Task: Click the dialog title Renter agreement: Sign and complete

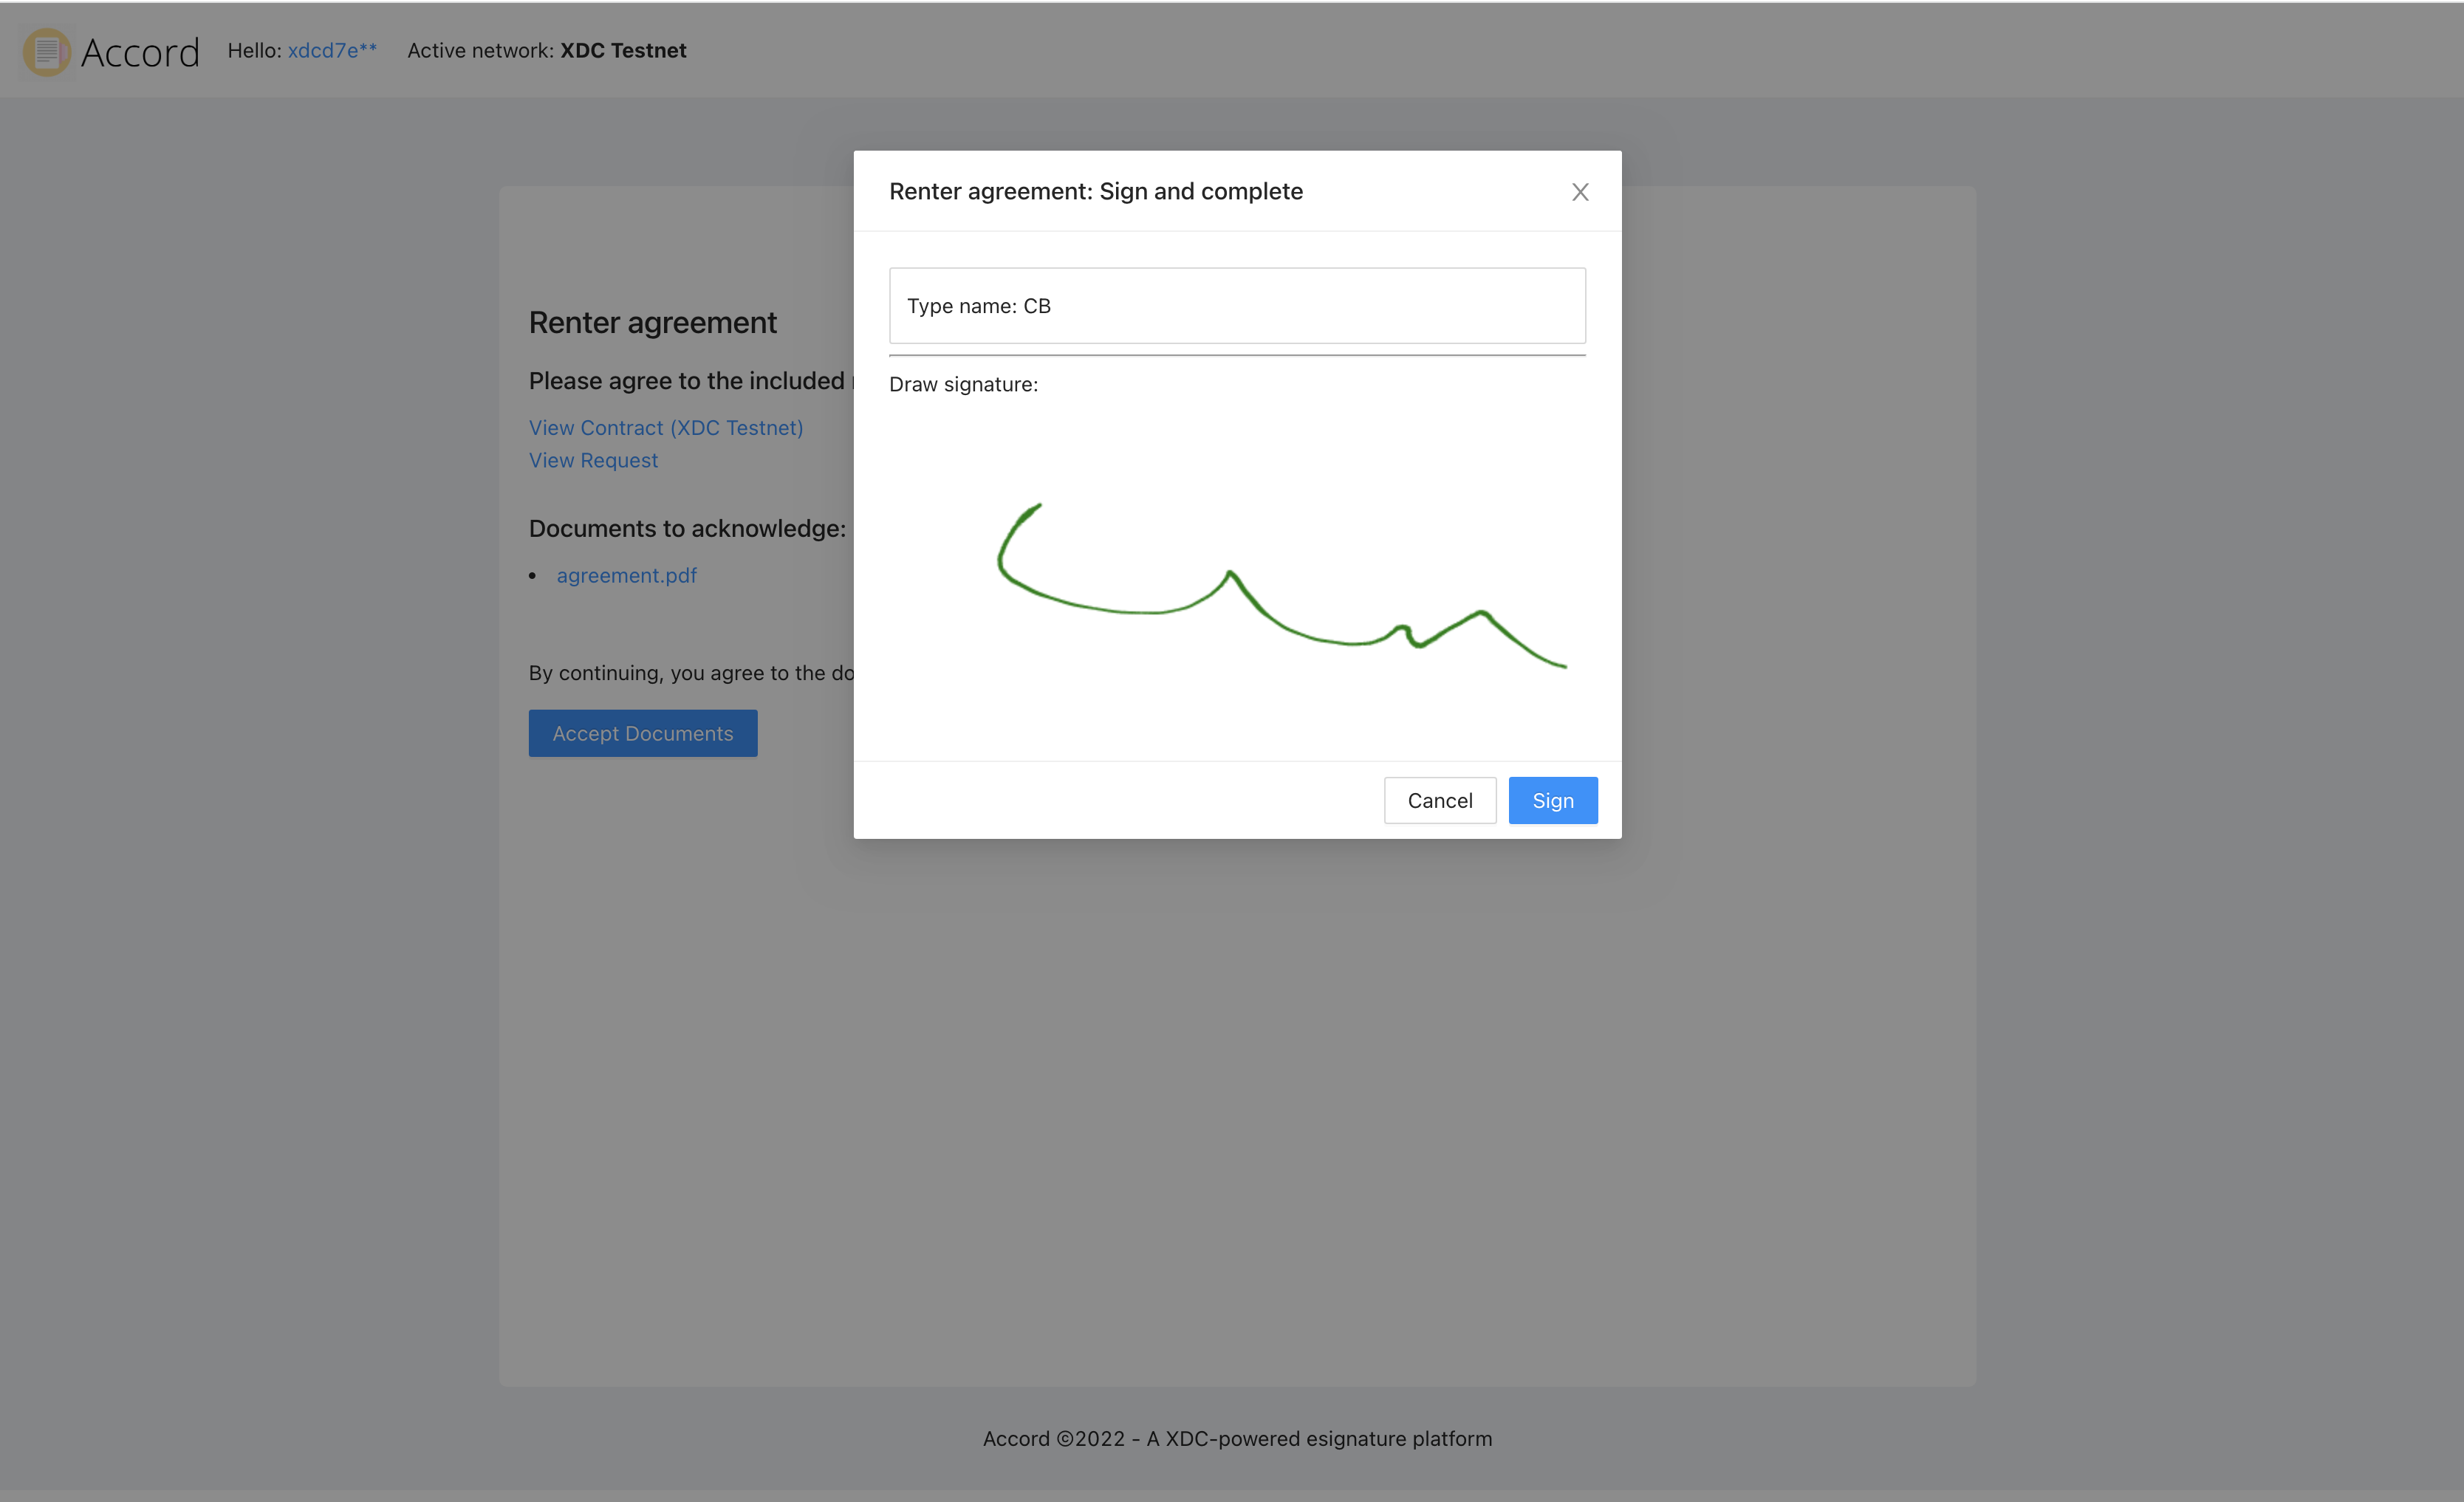Action: [1095, 191]
